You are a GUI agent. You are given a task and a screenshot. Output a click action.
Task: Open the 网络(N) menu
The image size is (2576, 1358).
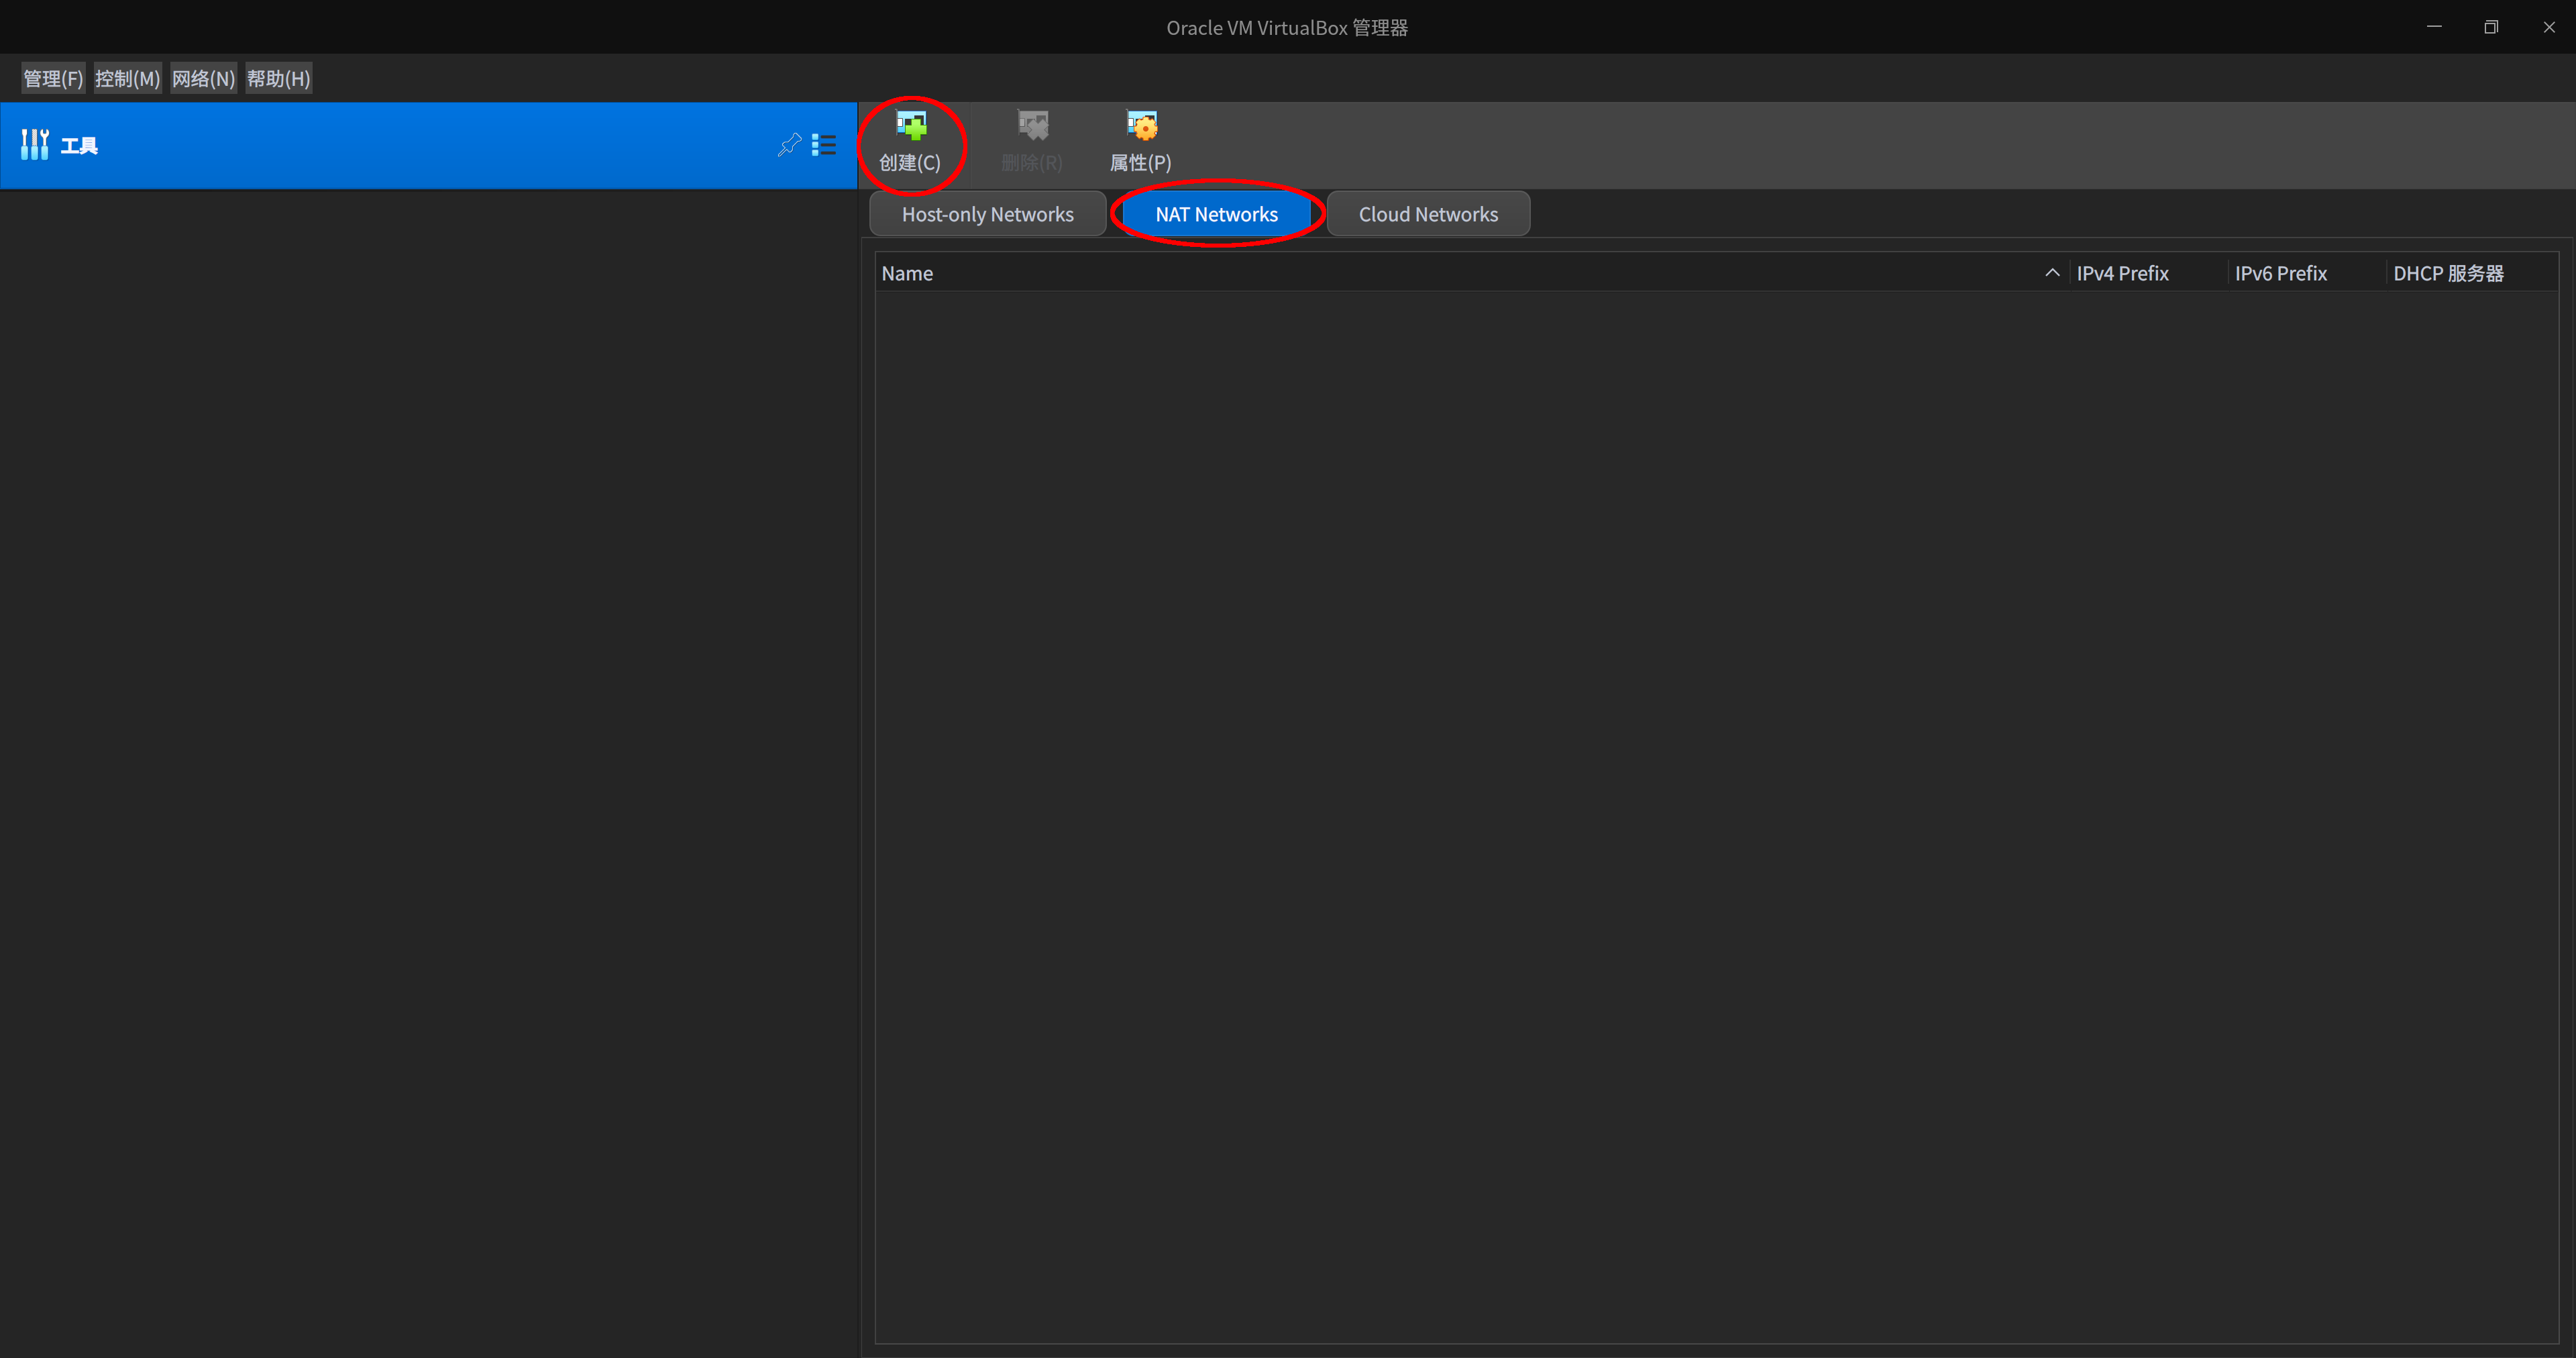click(203, 78)
